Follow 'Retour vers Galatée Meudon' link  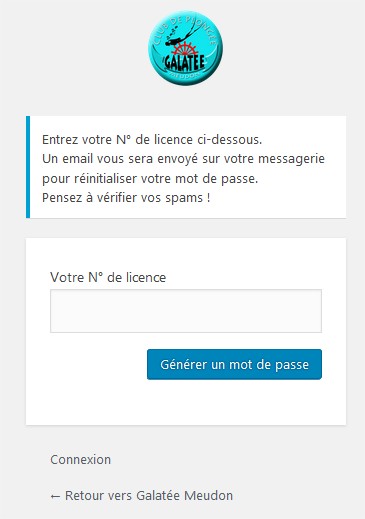[142, 496]
